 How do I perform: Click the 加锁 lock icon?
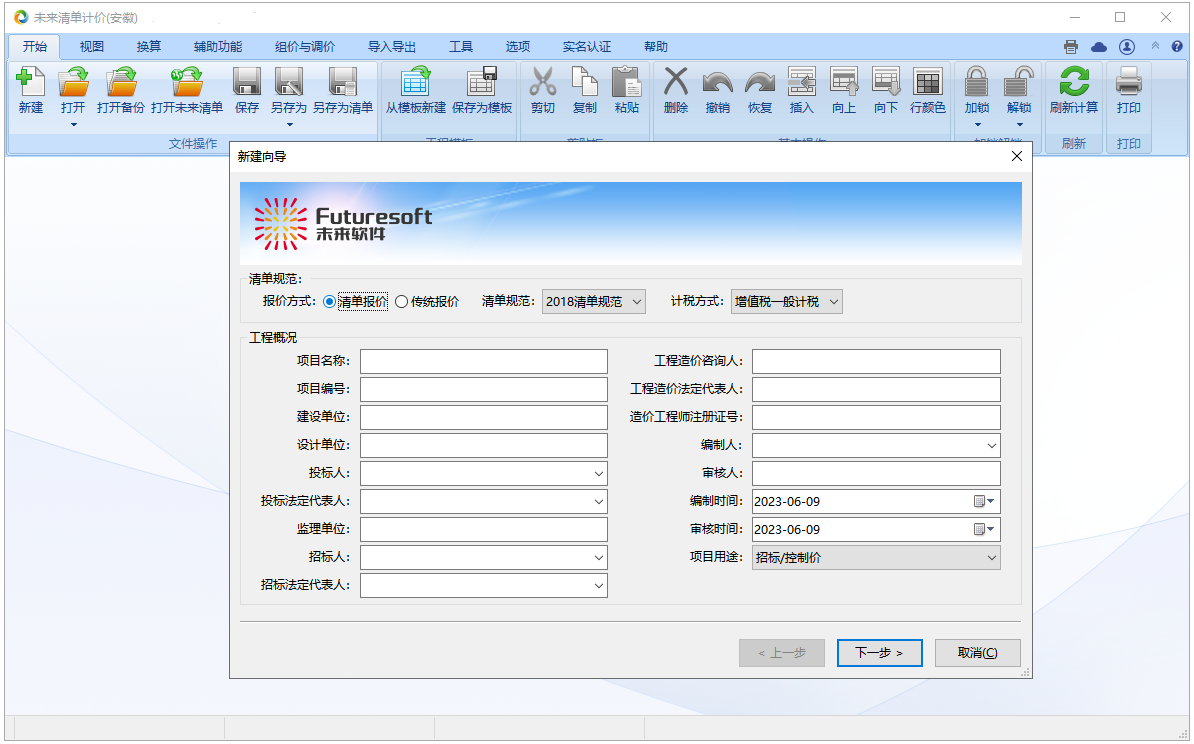pos(976,82)
